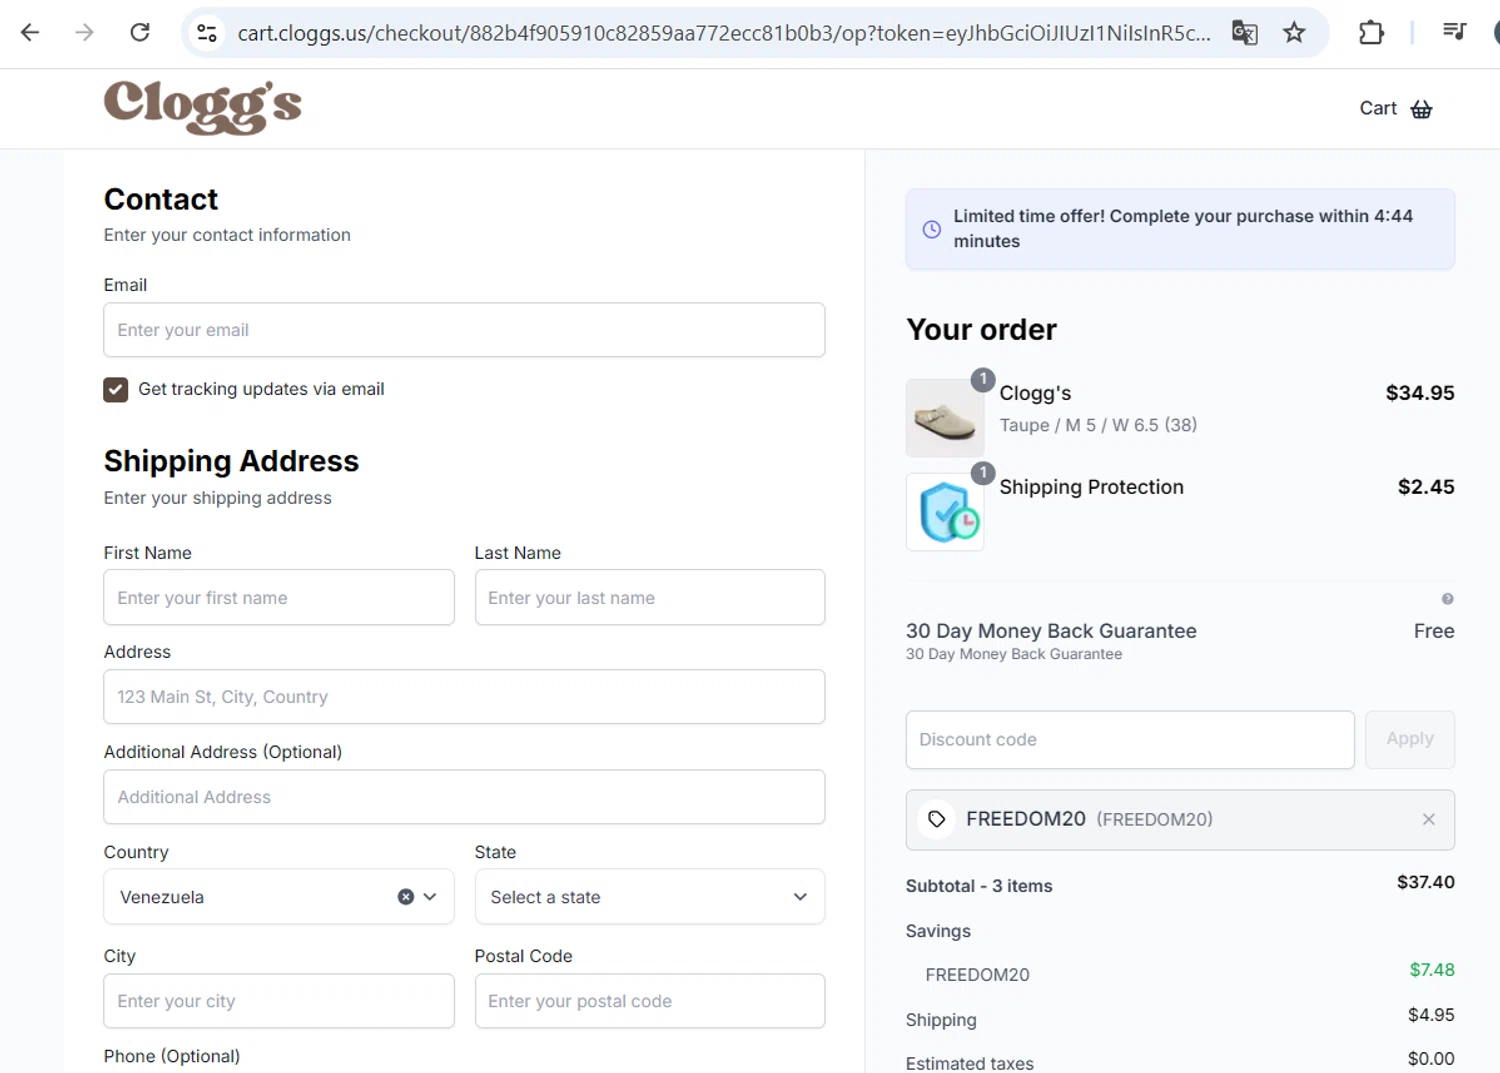
Task: Clear the selected country Venezuela
Action: [x=406, y=897]
